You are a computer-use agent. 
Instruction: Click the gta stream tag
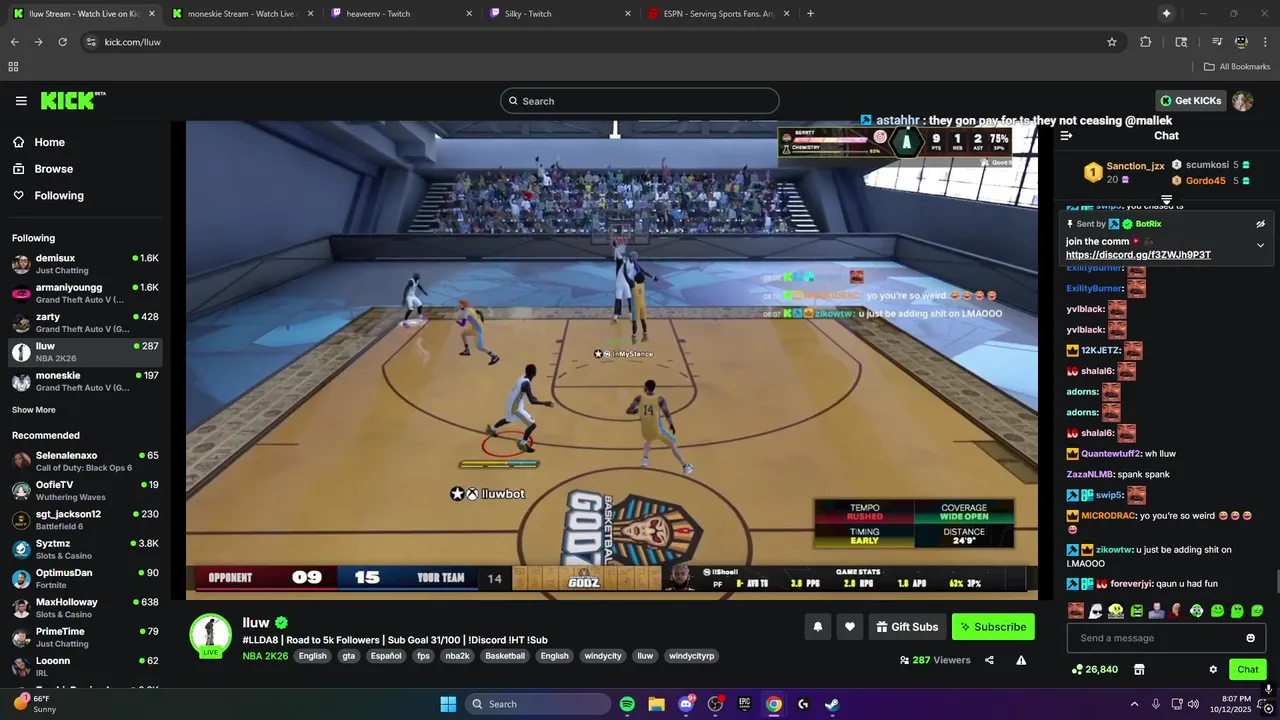coord(348,656)
